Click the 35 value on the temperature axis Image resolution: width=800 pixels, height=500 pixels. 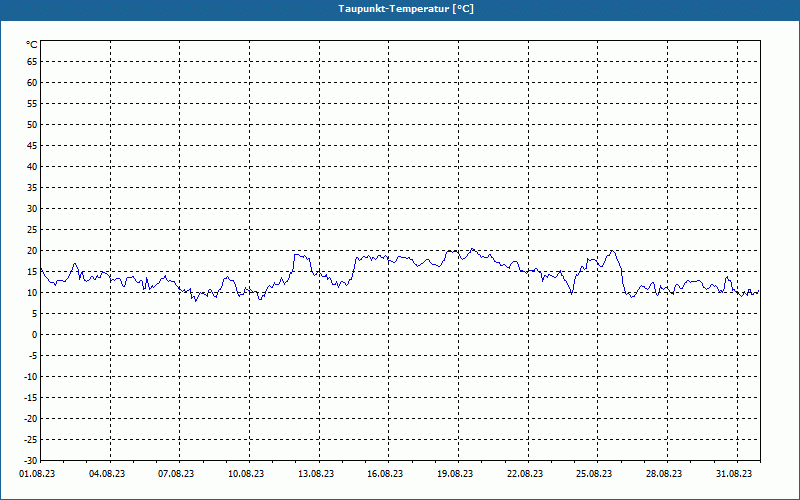click(x=32, y=188)
